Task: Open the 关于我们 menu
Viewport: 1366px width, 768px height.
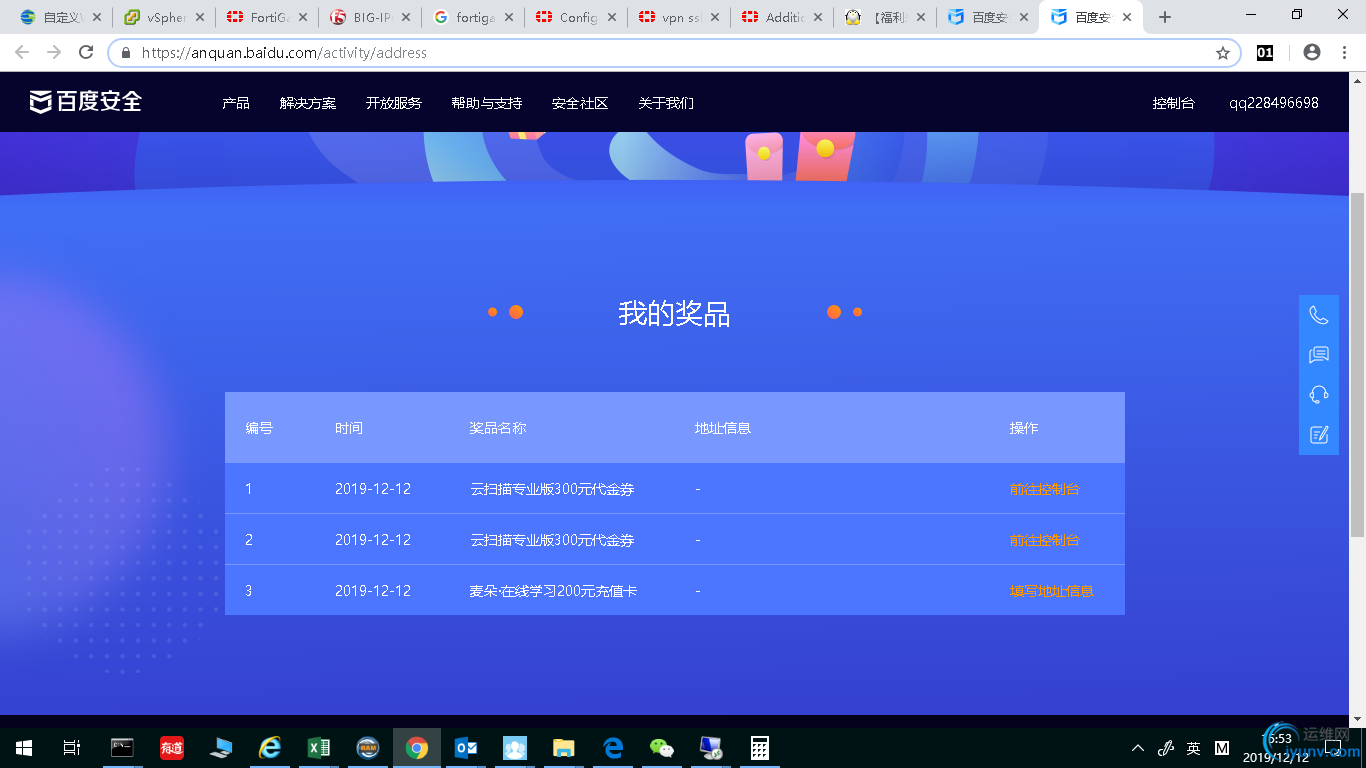Action: [666, 103]
